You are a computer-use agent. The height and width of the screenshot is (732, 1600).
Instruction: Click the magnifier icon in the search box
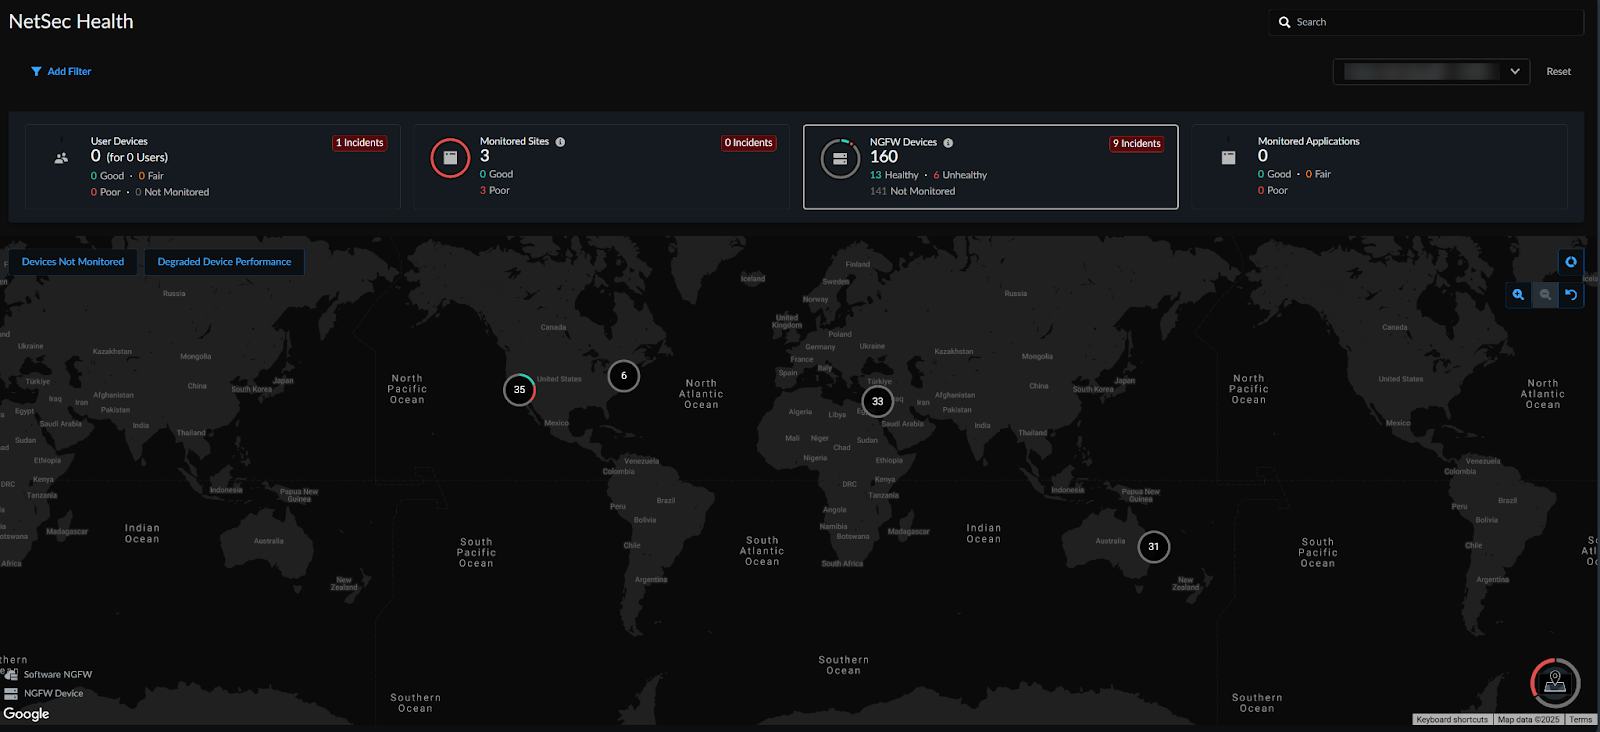1284,22
